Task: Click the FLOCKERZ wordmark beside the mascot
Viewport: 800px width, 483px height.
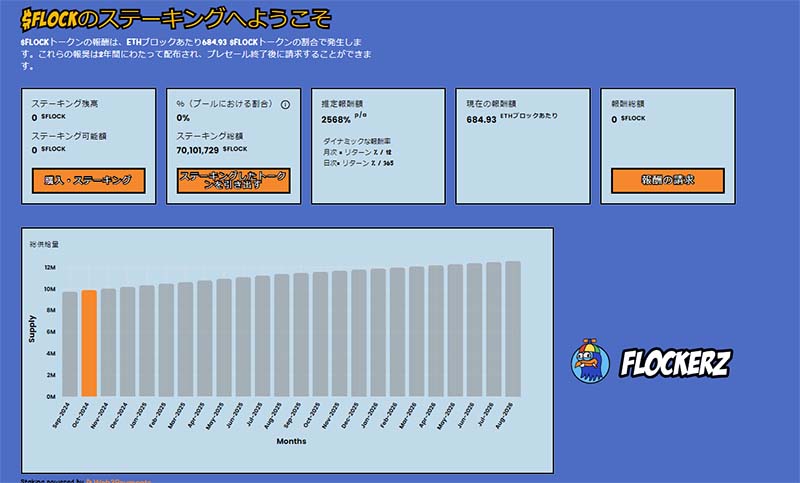Action: point(676,363)
